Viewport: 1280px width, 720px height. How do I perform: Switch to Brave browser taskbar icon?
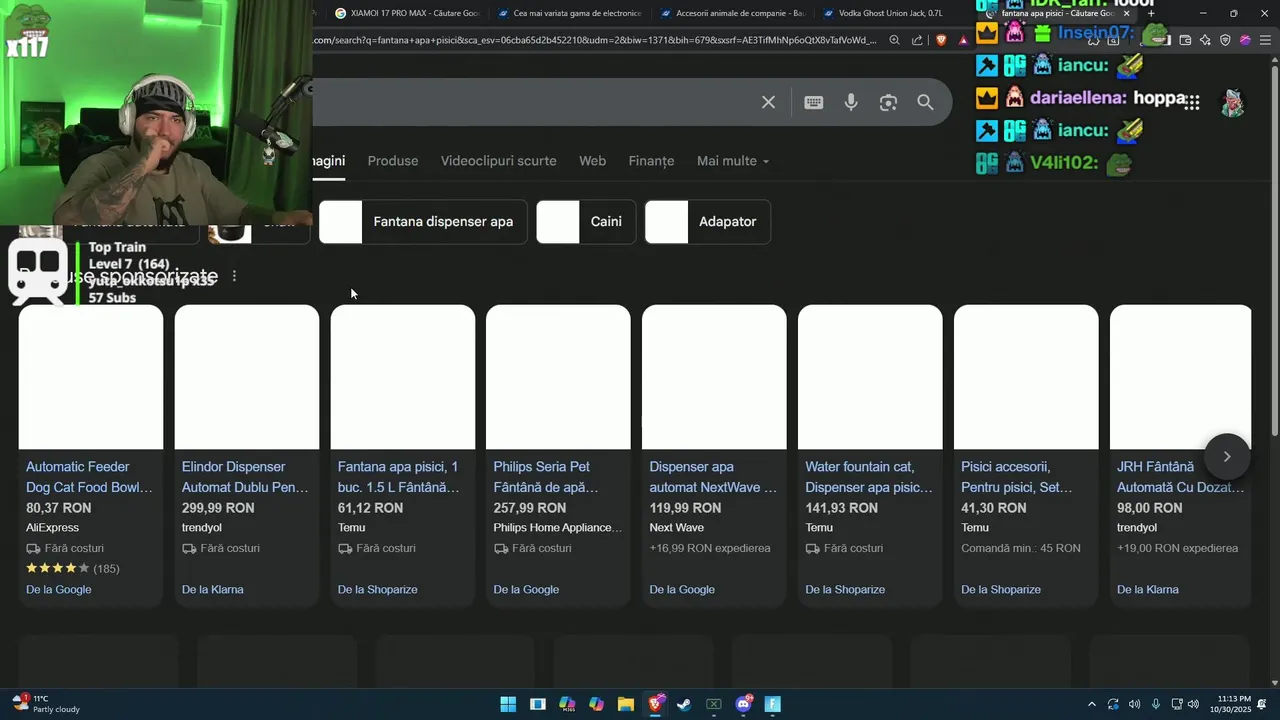655,704
